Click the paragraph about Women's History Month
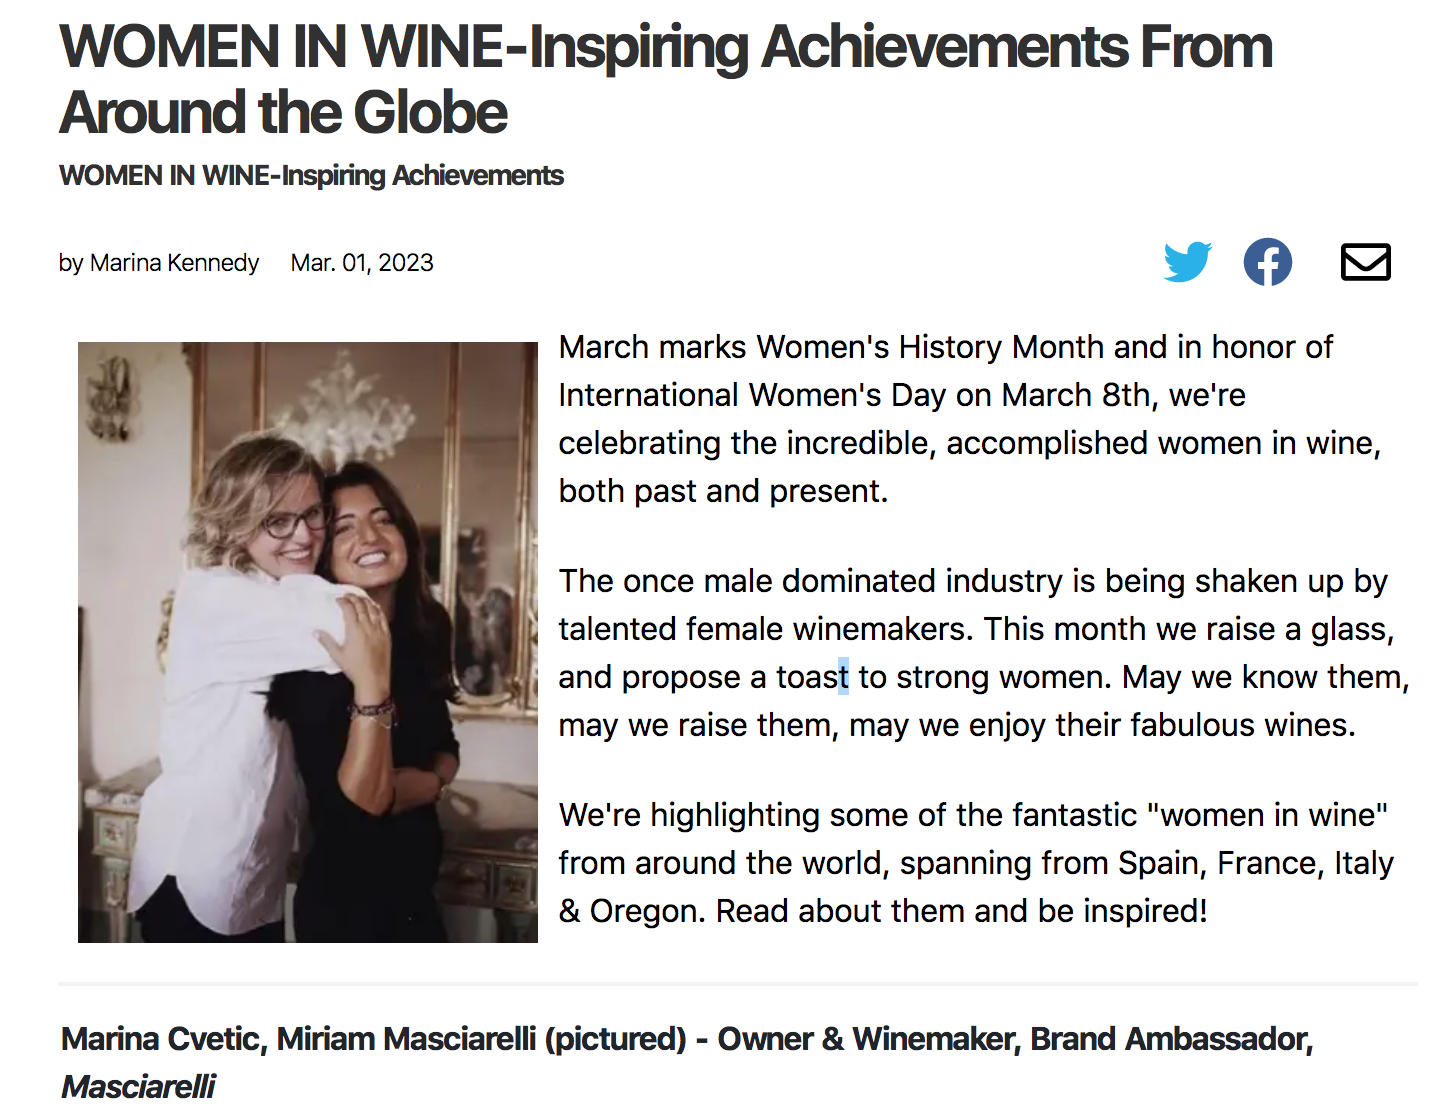Image resolution: width=1438 pixels, height=1120 pixels. click(x=968, y=419)
